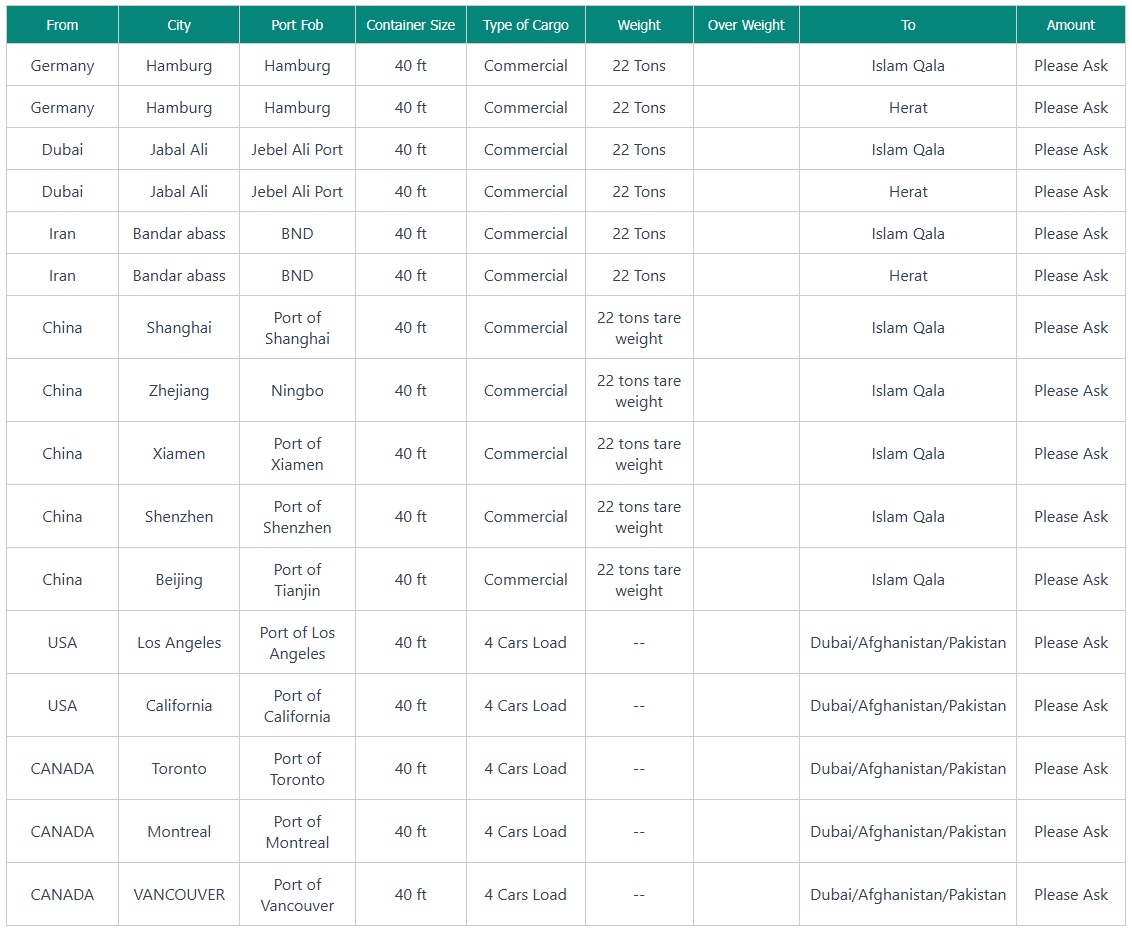This screenshot has width=1132, height=930.
Task: Click the "Zhejiang" city cell
Action: pyautogui.click(x=179, y=391)
